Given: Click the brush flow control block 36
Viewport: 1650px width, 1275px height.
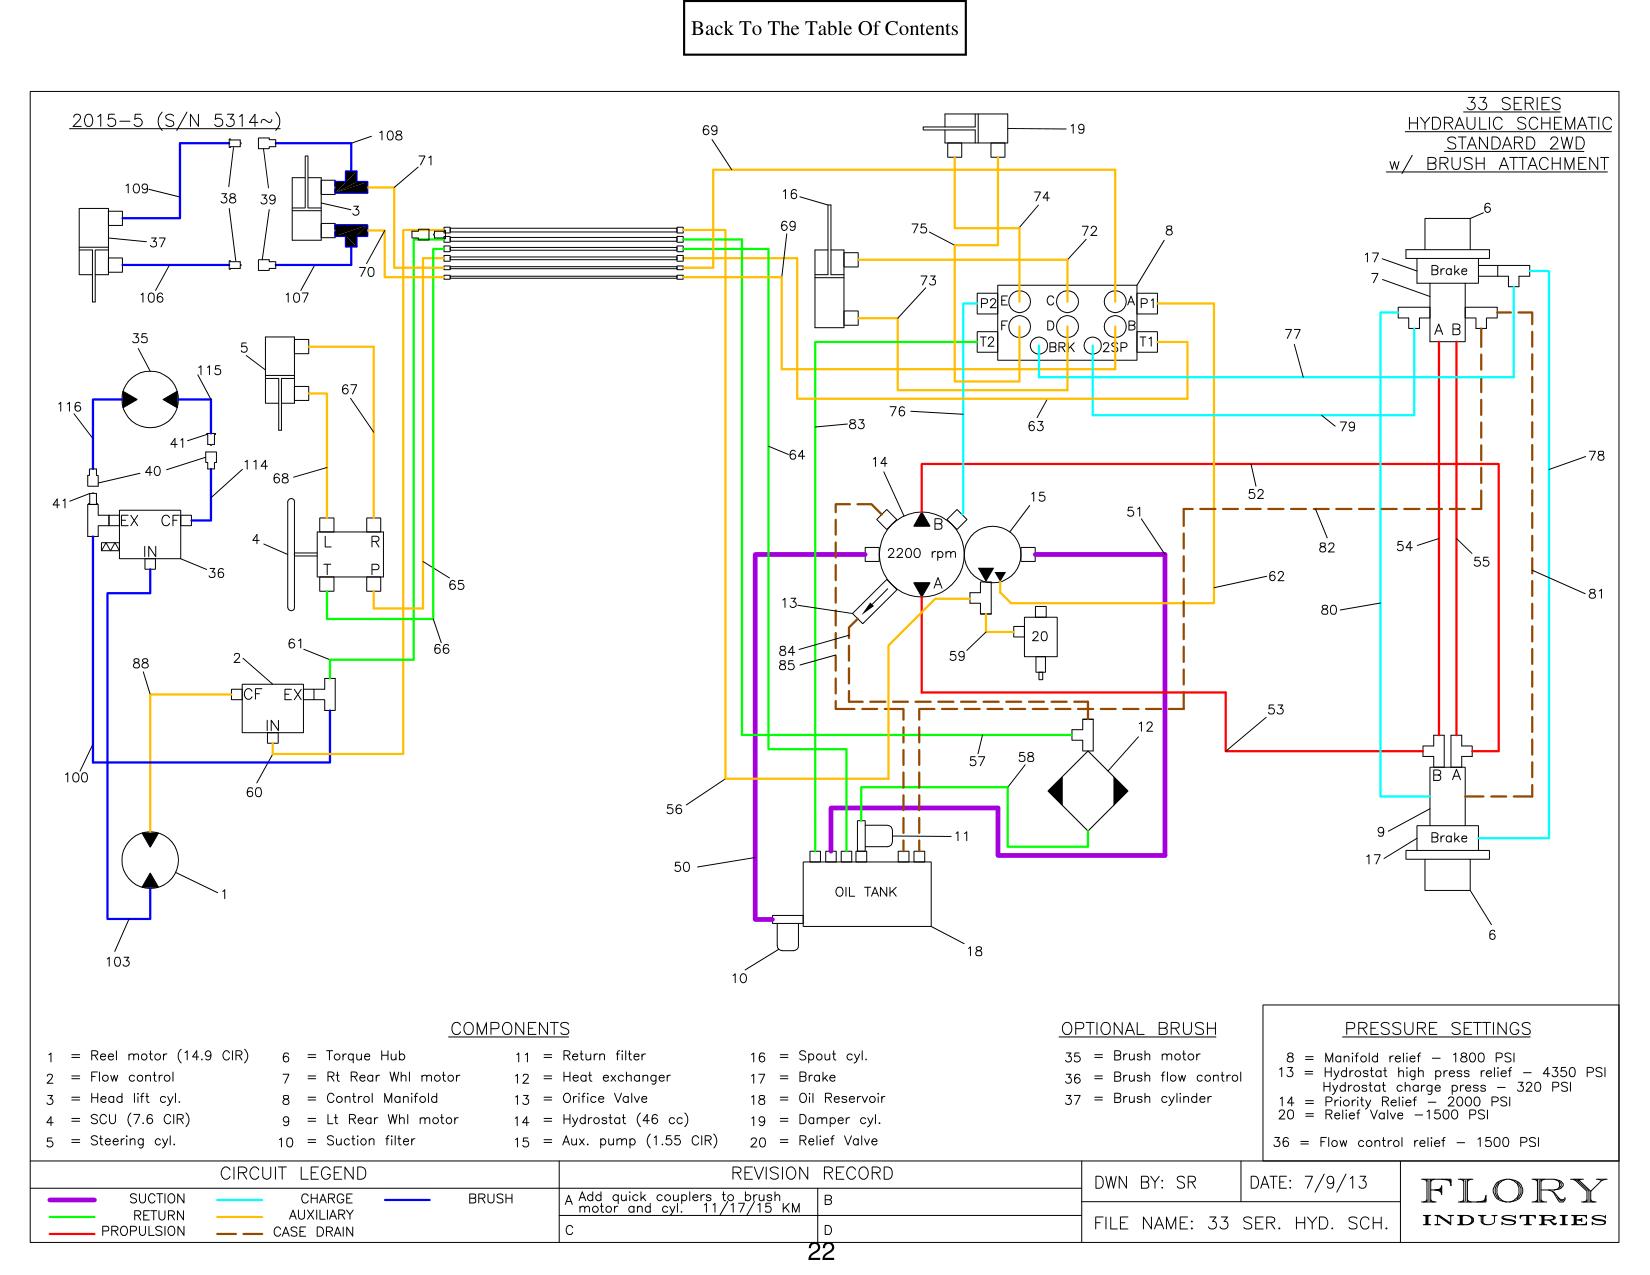Looking at the screenshot, I should point(152,534).
